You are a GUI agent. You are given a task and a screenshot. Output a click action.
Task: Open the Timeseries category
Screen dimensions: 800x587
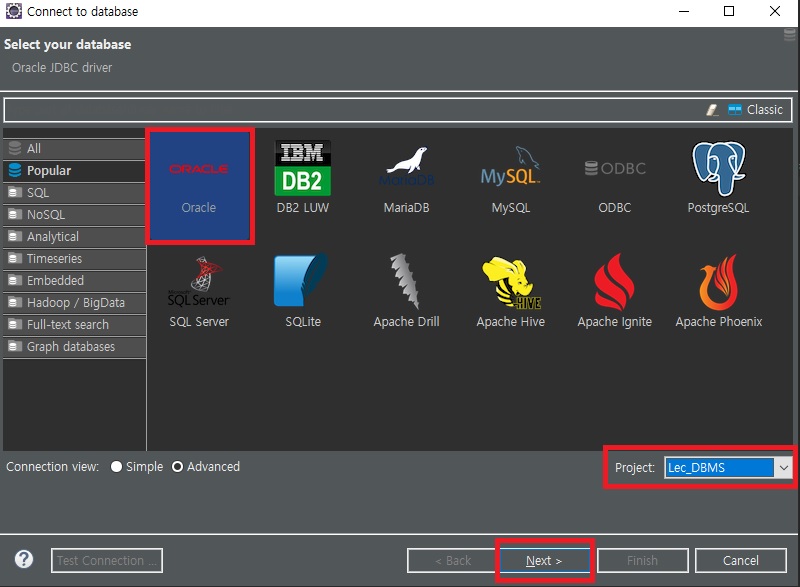(x=74, y=259)
